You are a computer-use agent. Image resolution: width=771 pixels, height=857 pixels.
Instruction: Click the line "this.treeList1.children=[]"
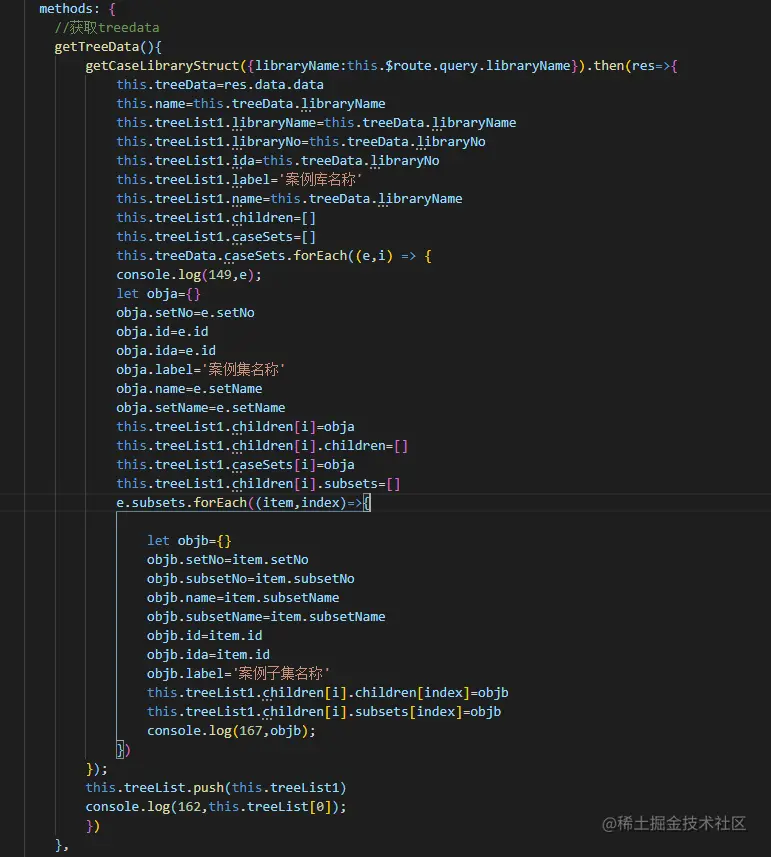click(216, 218)
